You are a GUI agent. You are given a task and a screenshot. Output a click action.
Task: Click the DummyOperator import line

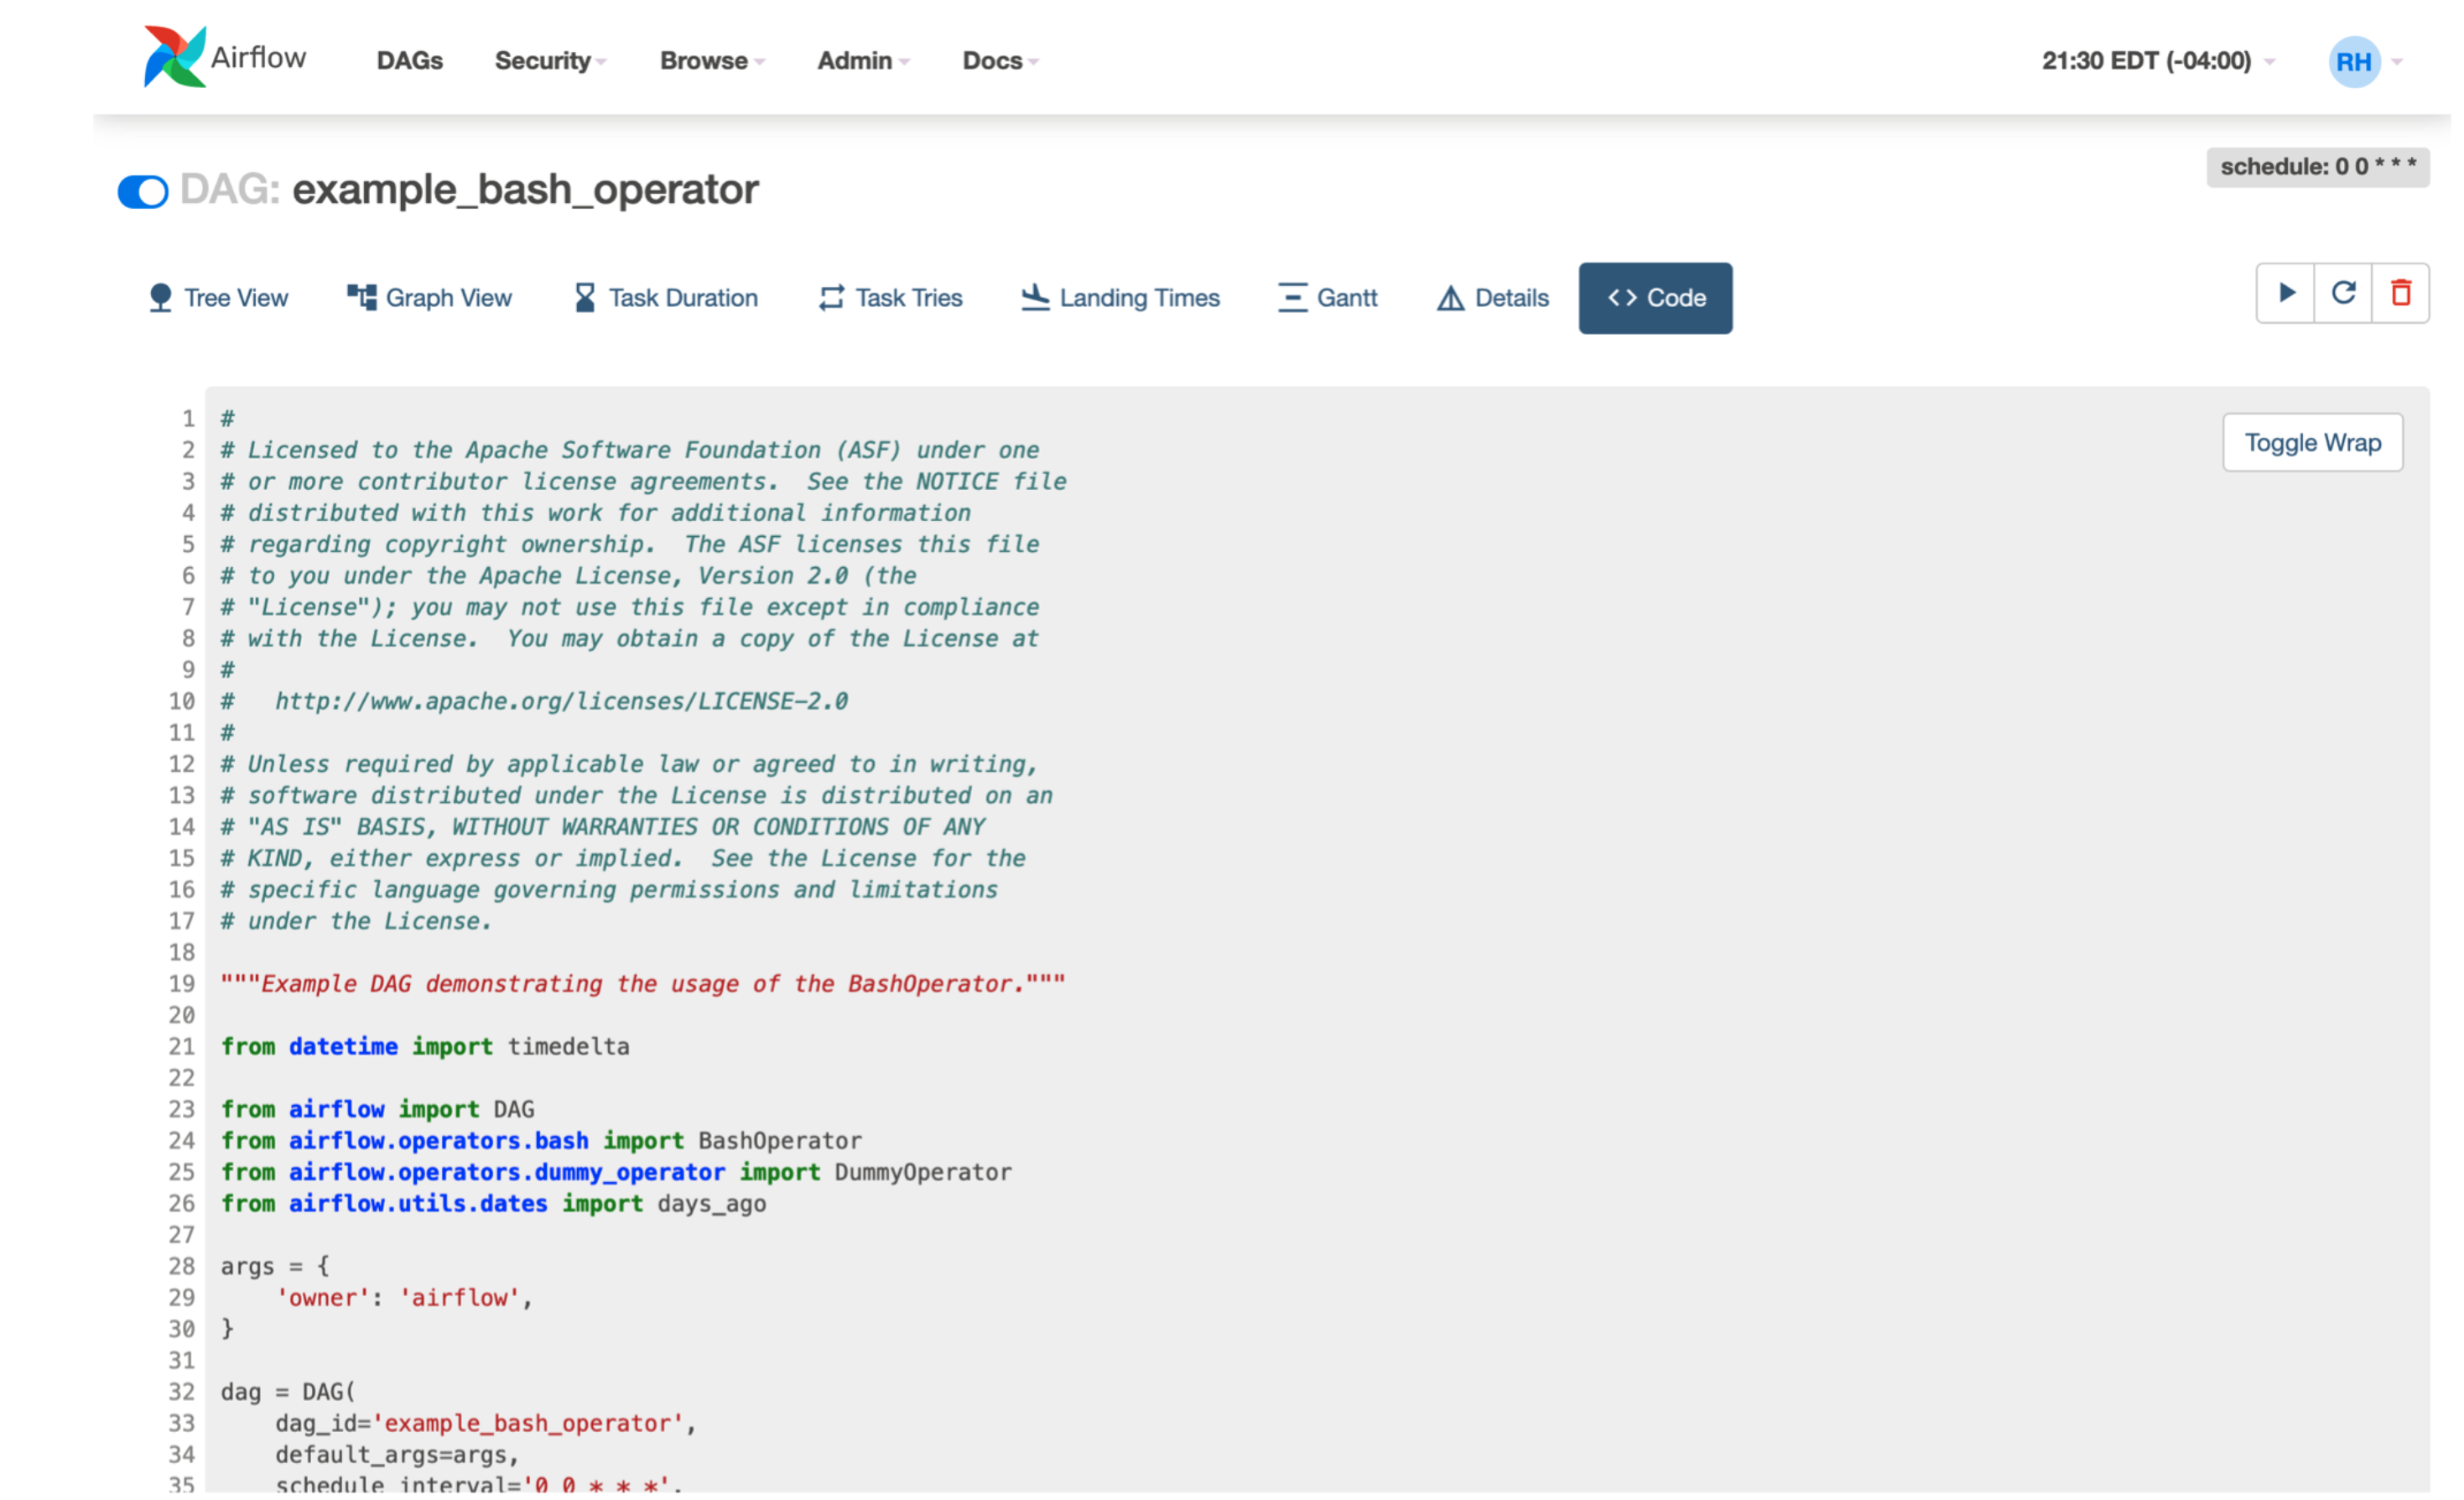click(616, 1172)
